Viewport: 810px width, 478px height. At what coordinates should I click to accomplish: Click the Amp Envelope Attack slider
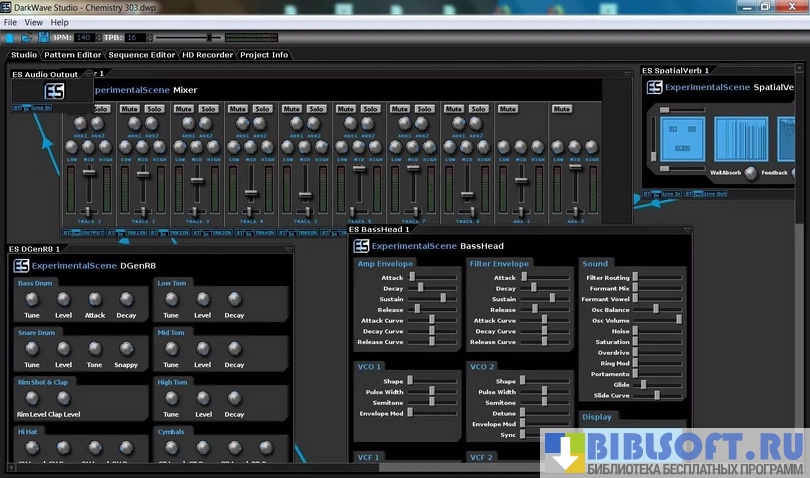tap(412, 277)
